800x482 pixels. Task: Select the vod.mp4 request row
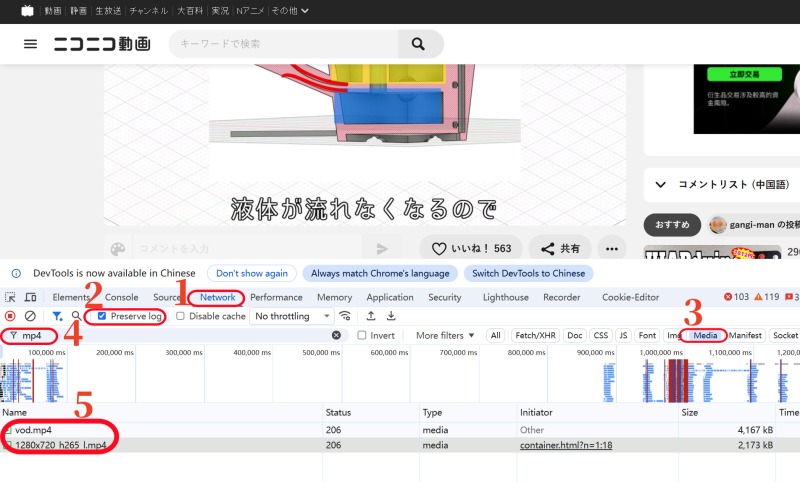(x=400, y=430)
